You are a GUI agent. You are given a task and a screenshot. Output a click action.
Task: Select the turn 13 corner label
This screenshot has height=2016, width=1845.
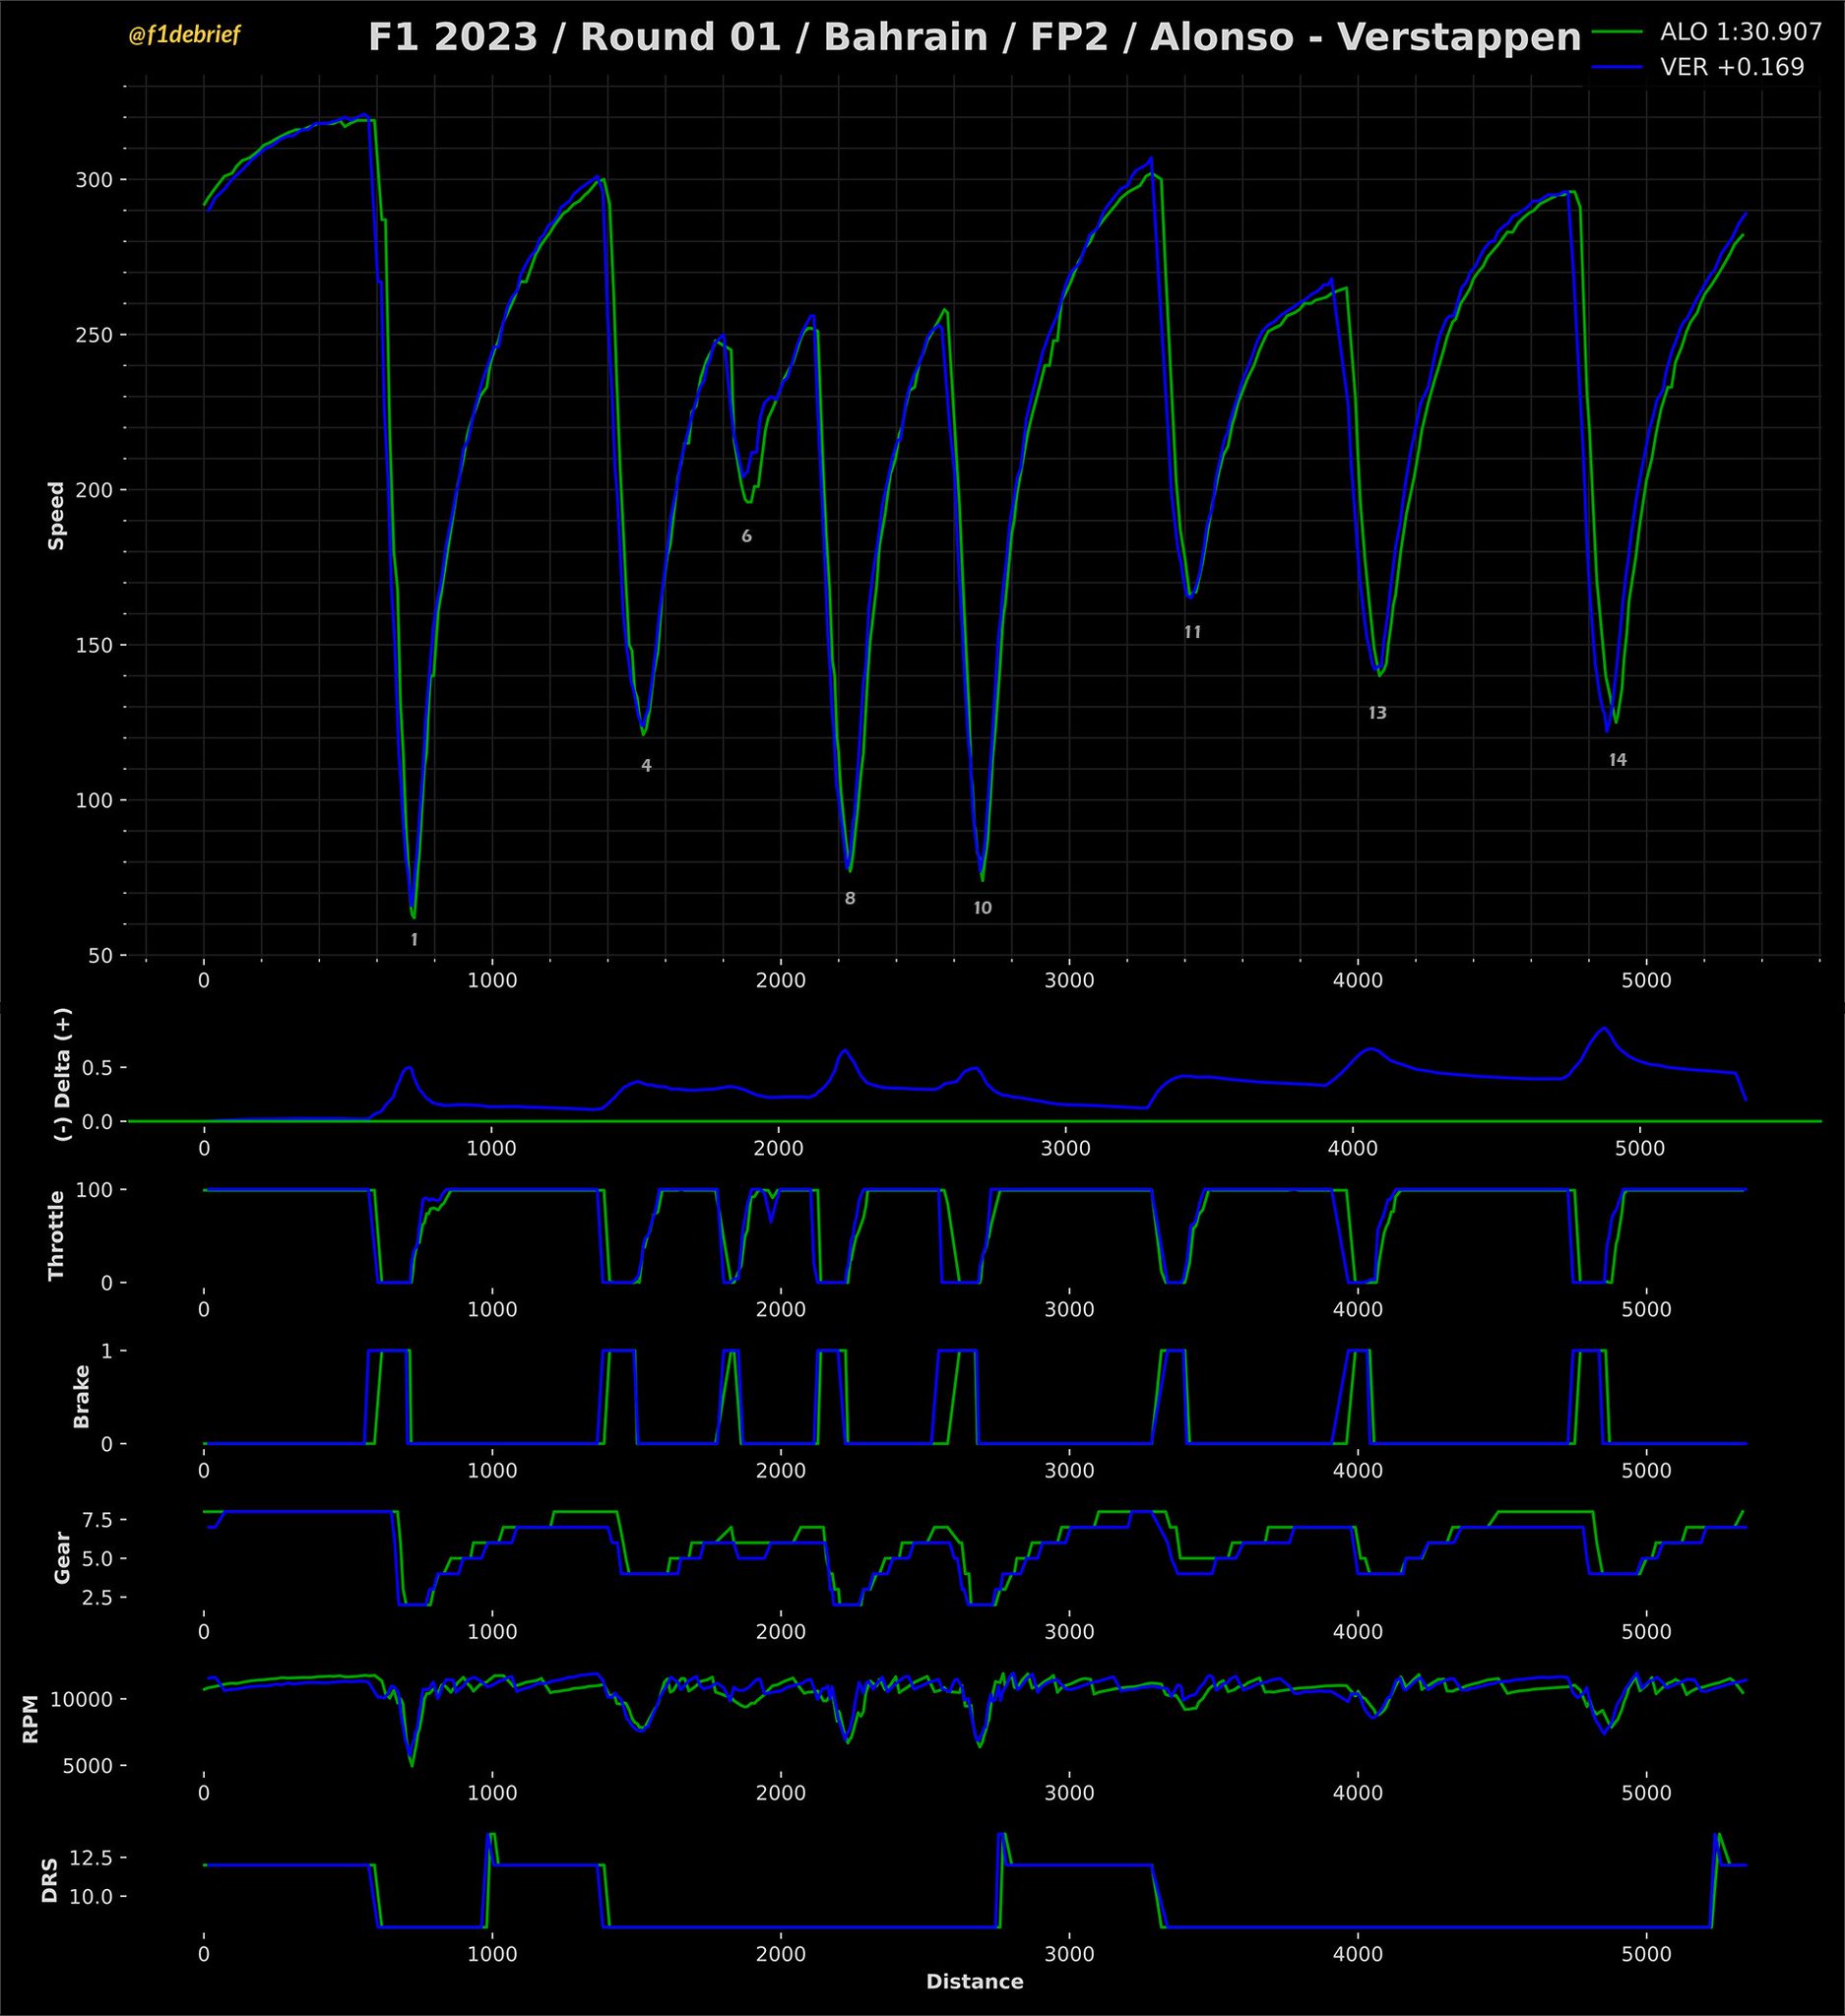(1377, 713)
